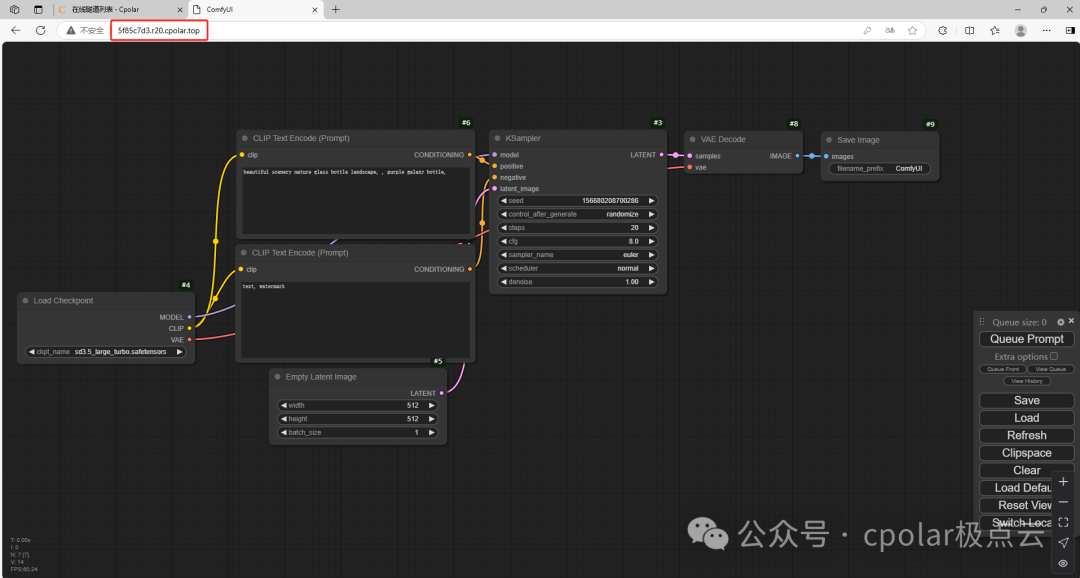The image size is (1080, 578).
Task: Click the Queue Prompt button
Action: 1026,339
